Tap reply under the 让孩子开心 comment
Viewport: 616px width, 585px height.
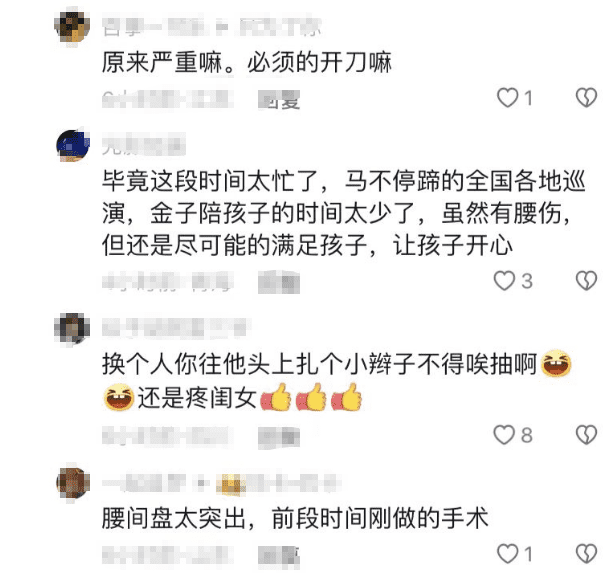click(x=279, y=282)
